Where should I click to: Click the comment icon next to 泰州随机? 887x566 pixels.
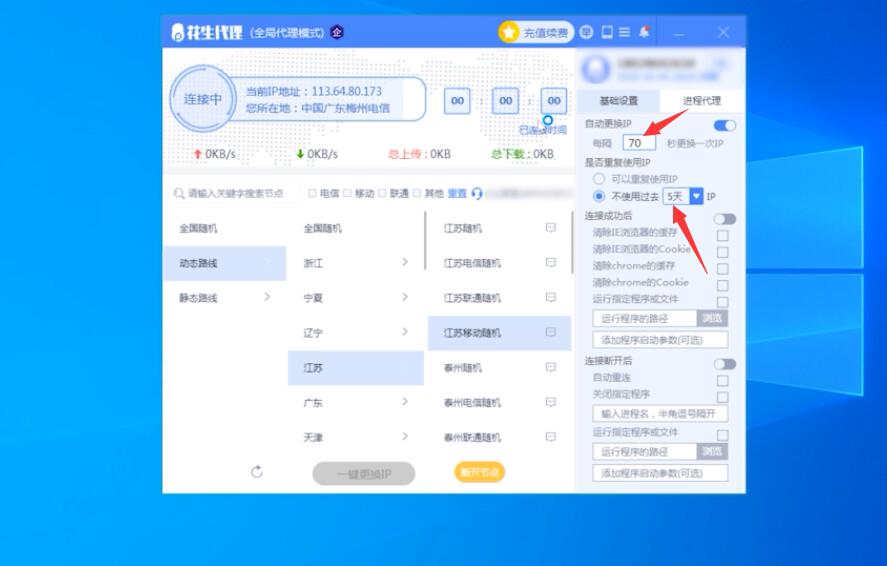click(550, 367)
